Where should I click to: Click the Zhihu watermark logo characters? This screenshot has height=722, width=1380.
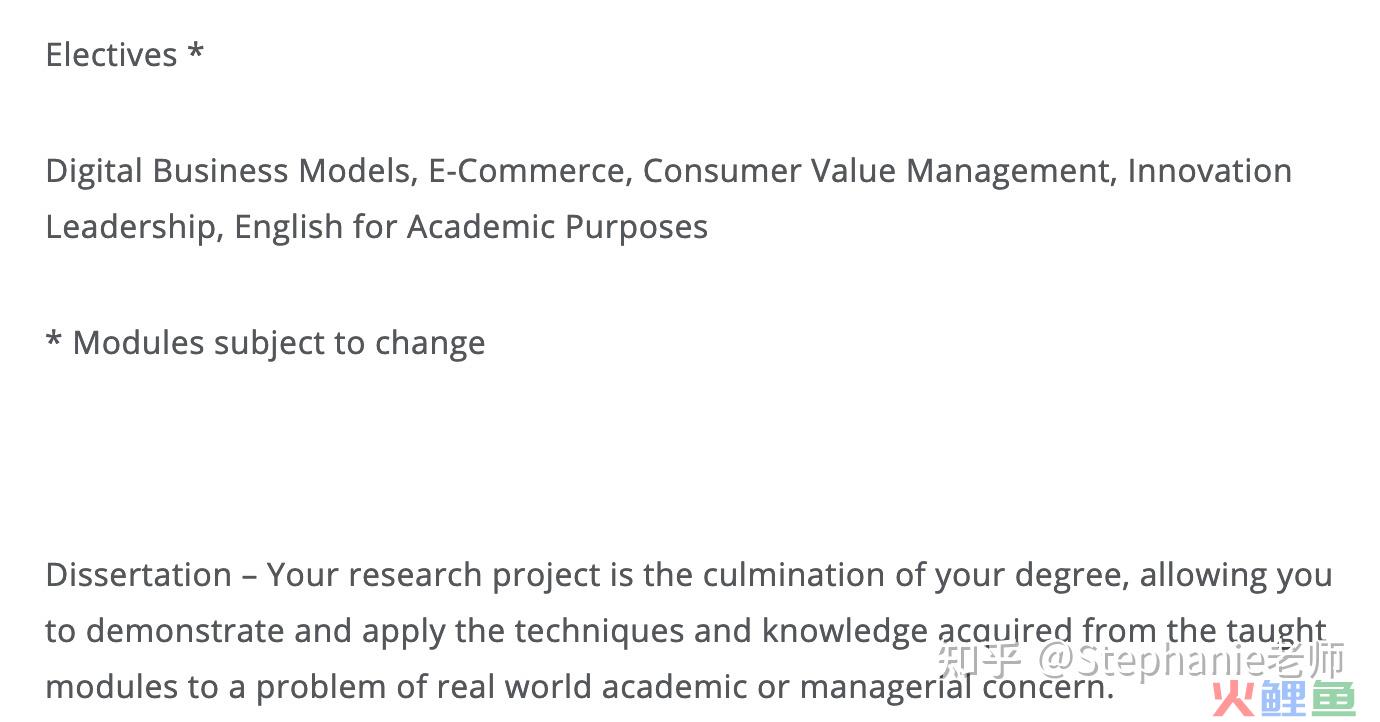(979, 661)
